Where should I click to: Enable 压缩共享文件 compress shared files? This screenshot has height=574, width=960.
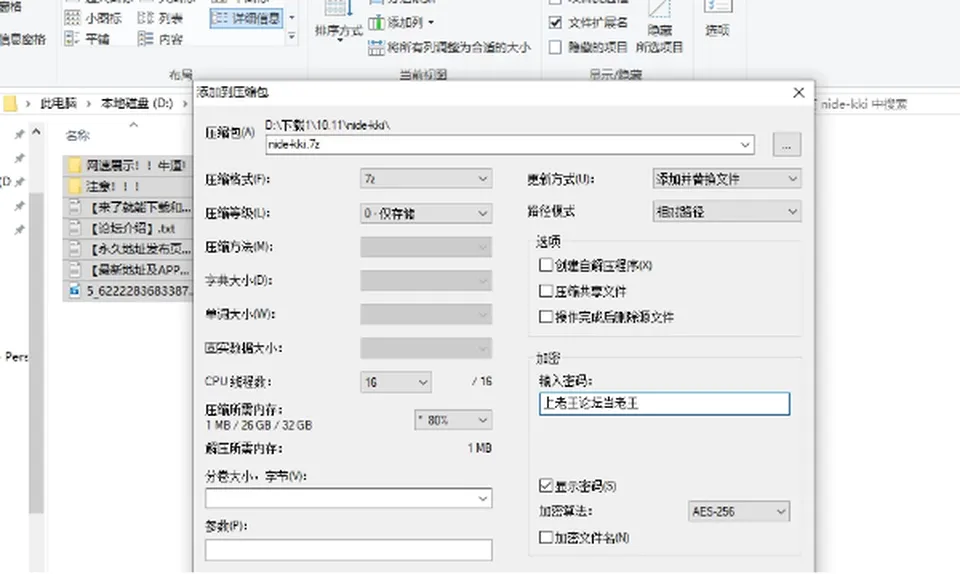coord(546,291)
